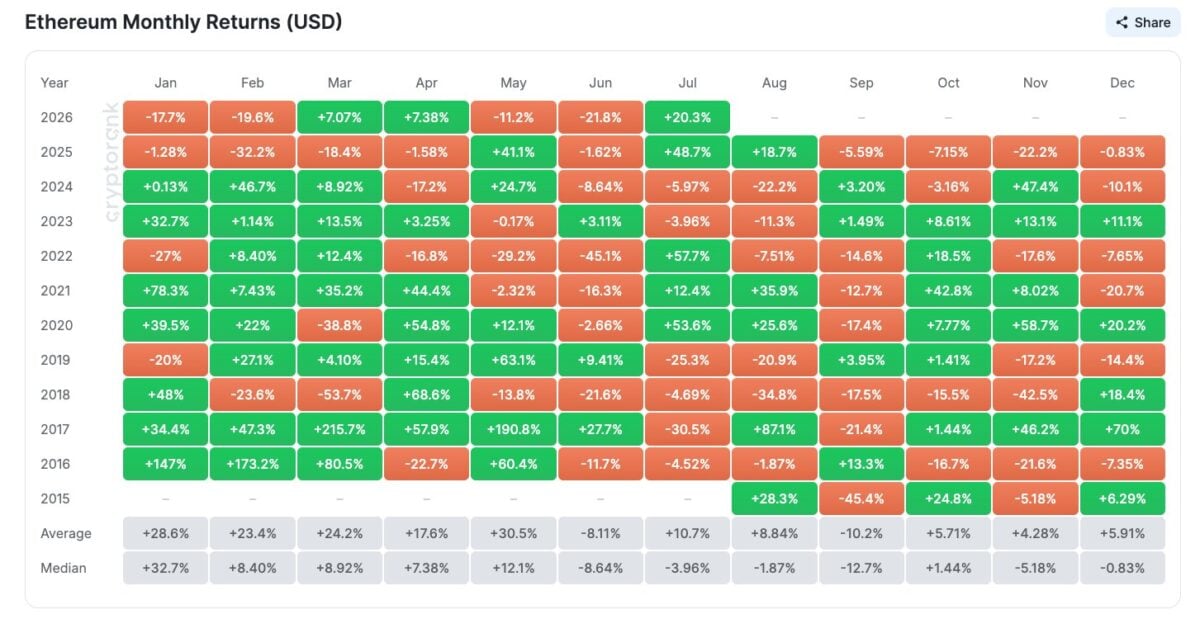Click the January median +32.7% cell
The height and width of the screenshot is (619, 1200).
[x=165, y=568]
